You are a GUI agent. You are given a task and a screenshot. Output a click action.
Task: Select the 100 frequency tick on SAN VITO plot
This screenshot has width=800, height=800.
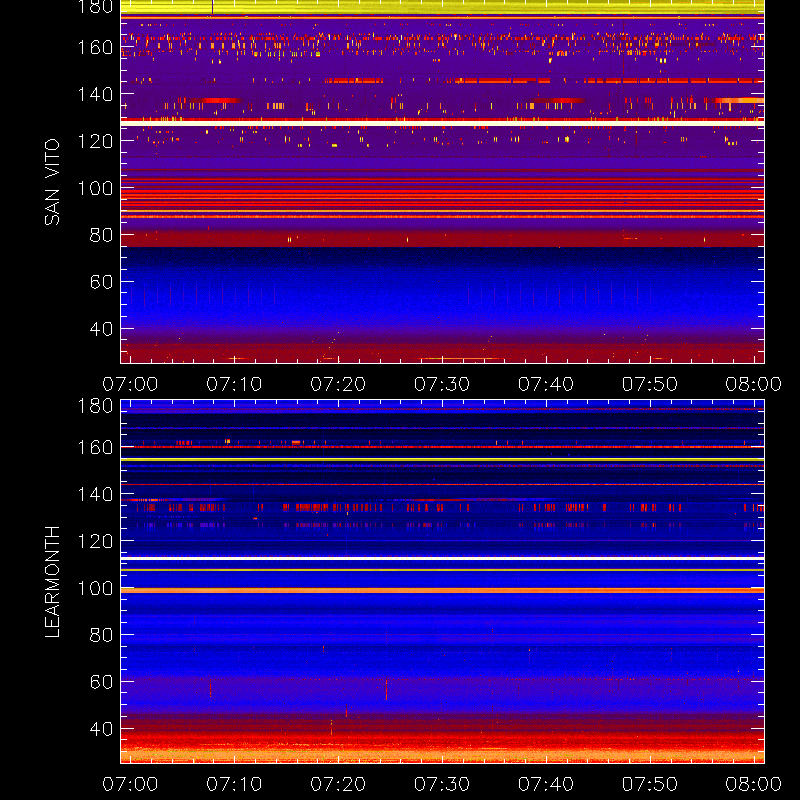(95, 188)
